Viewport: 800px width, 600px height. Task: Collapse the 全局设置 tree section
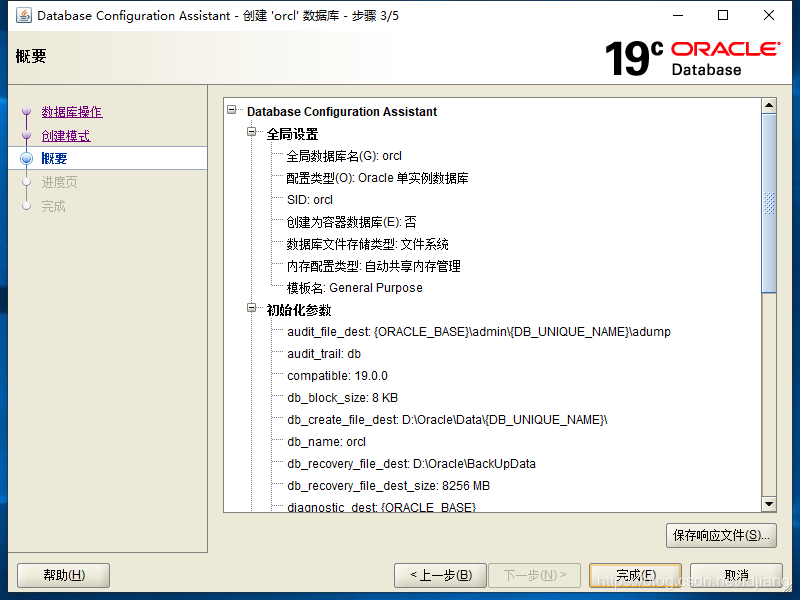click(x=252, y=132)
